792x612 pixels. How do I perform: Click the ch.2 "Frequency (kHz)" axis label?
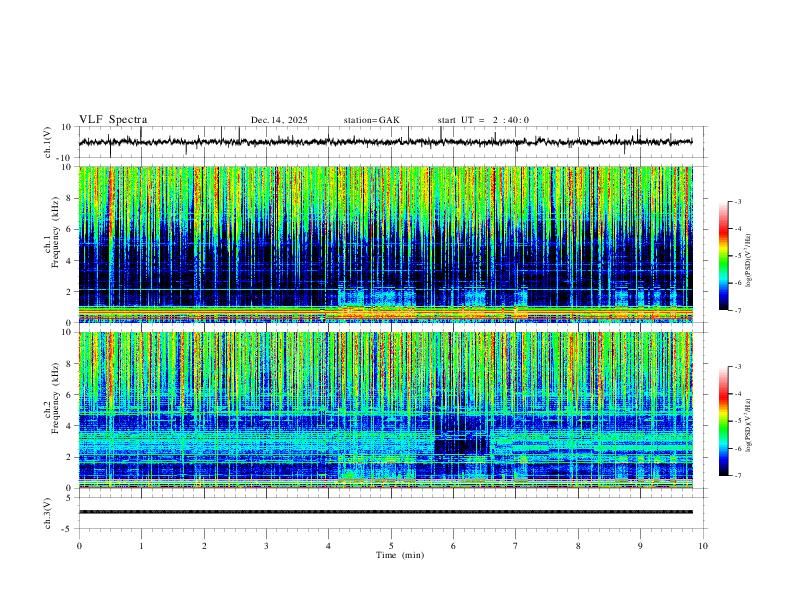tap(55, 398)
